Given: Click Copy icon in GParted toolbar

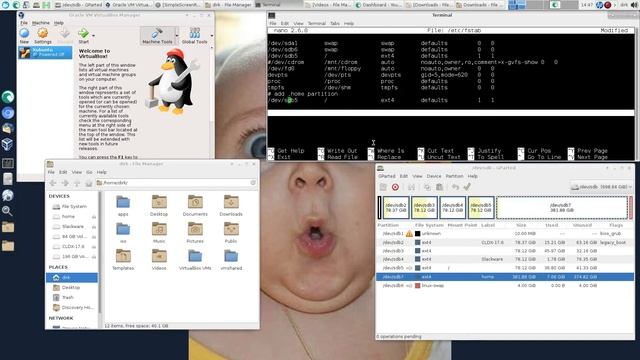Looking at the screenshot, I should pyautogui.click(x=427, y=187).
